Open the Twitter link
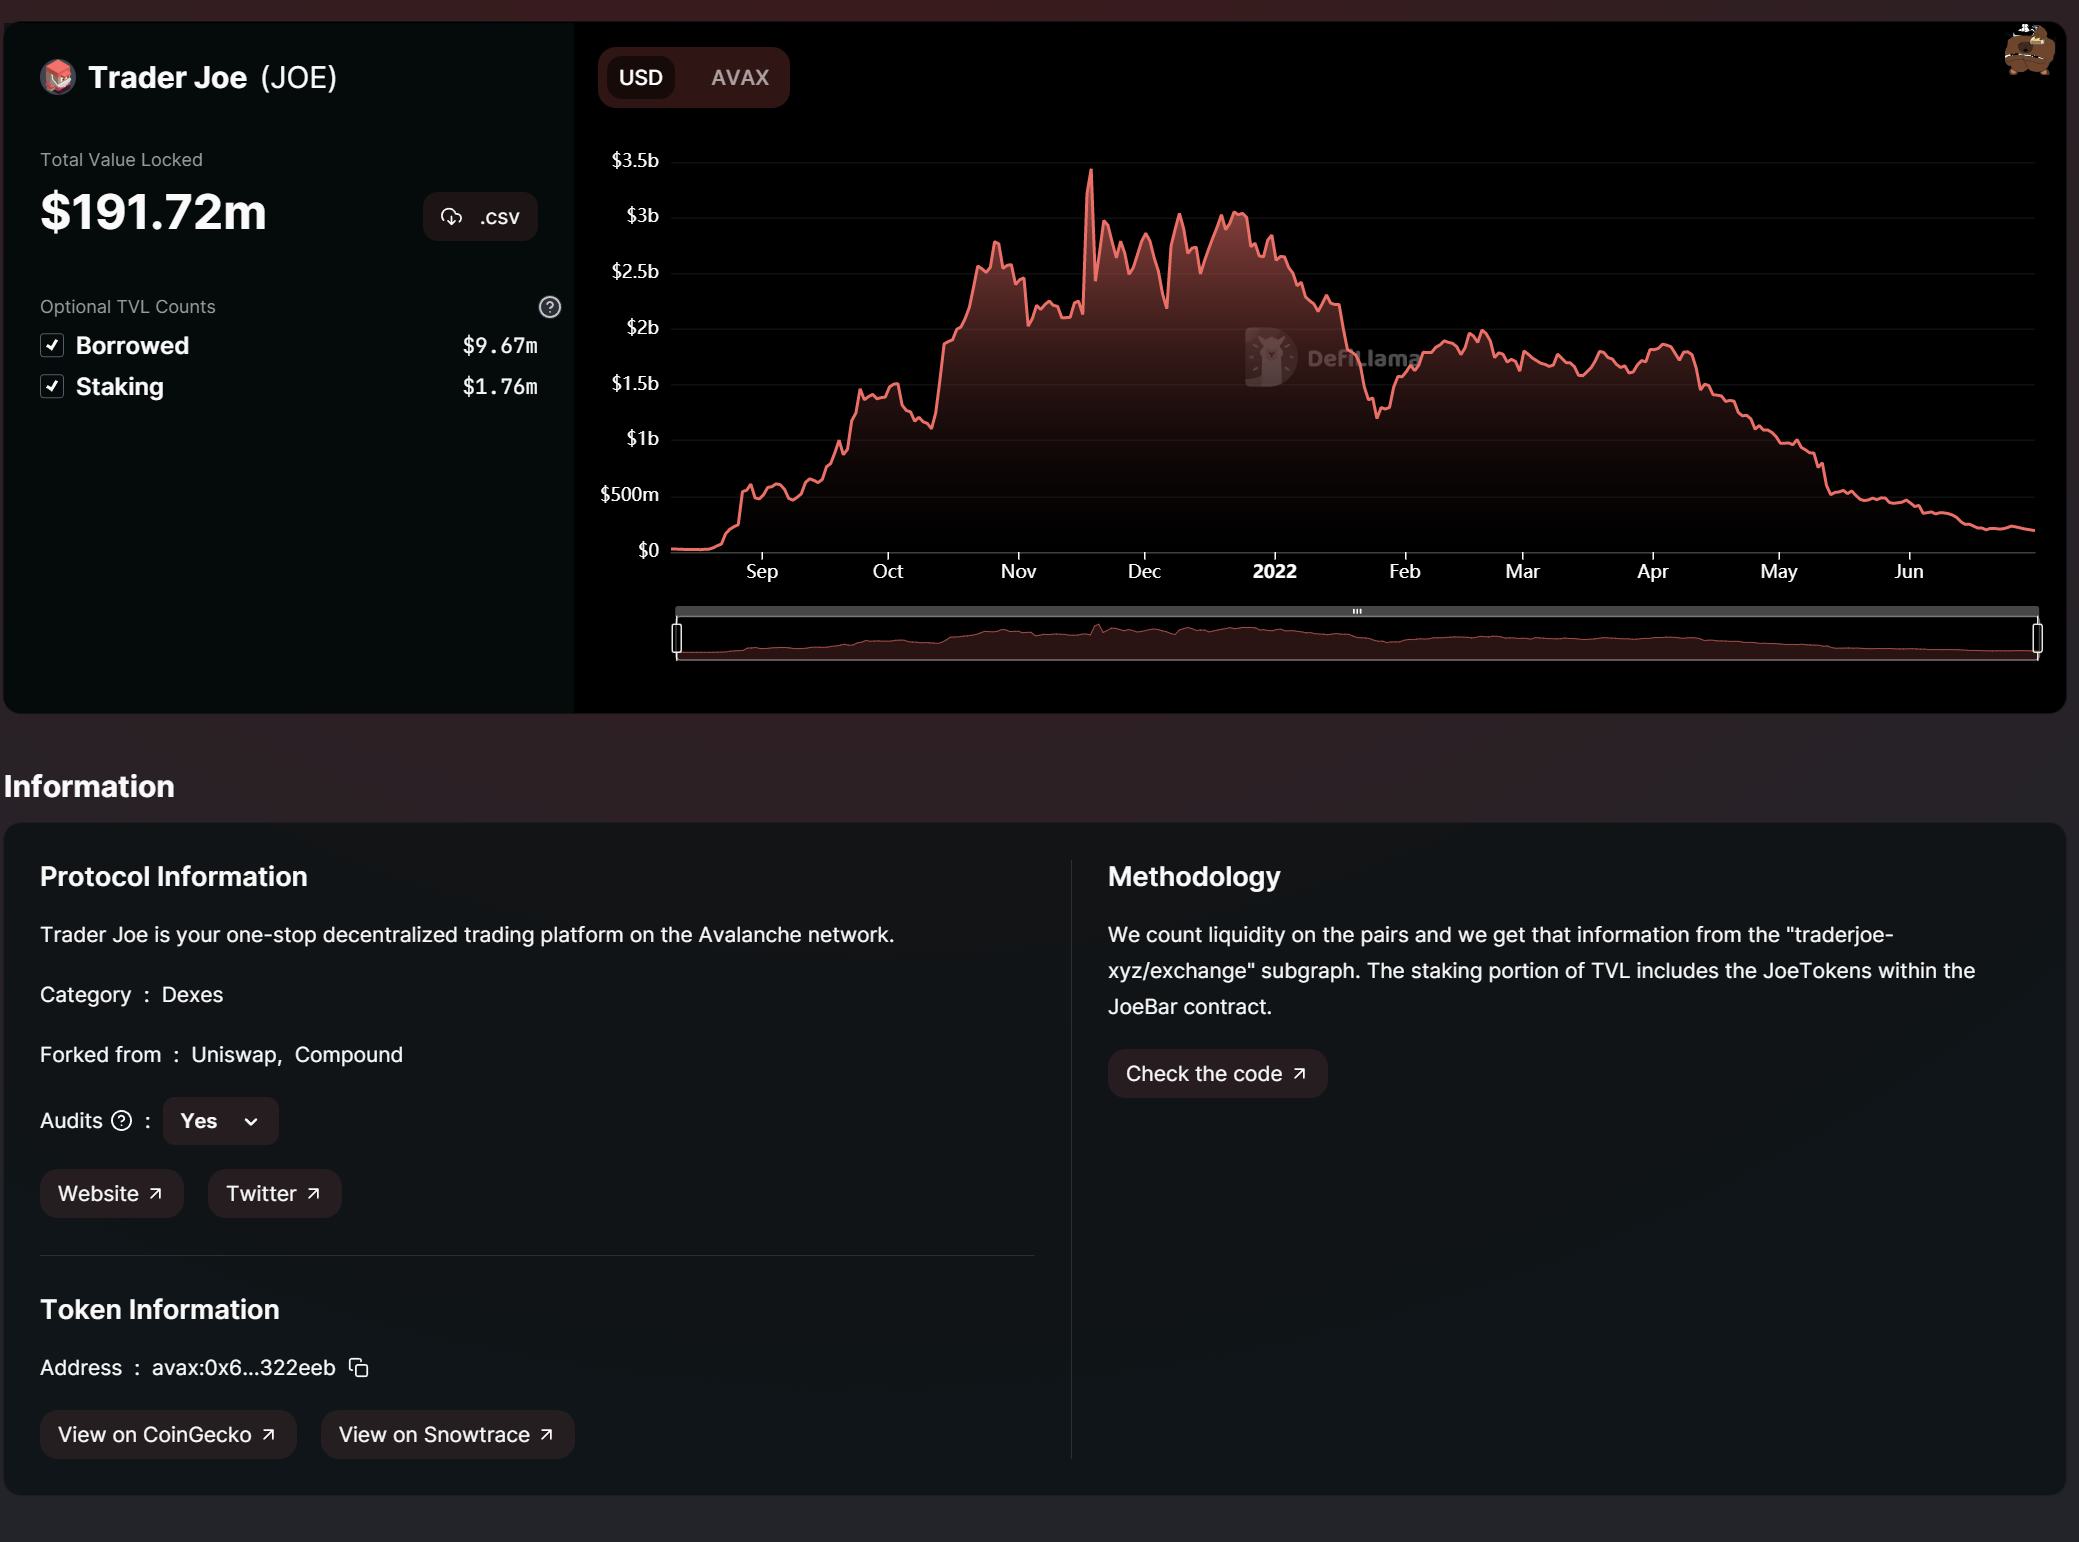This screenshot has width=2079, height=1542. point(274,1193)
